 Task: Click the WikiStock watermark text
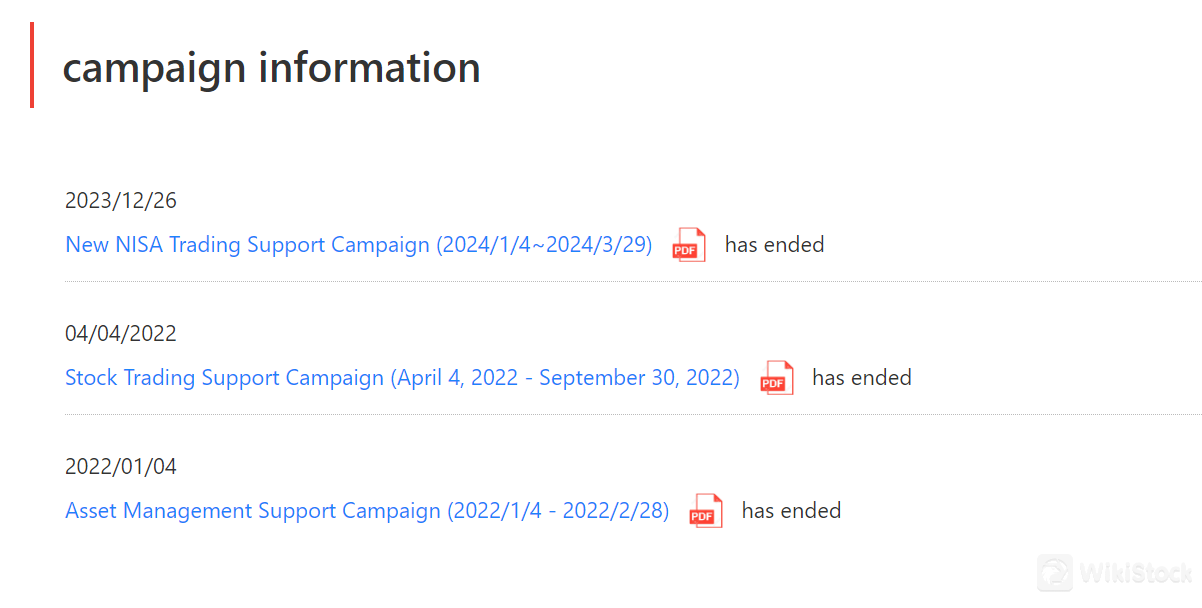[x=1136, y=574]
